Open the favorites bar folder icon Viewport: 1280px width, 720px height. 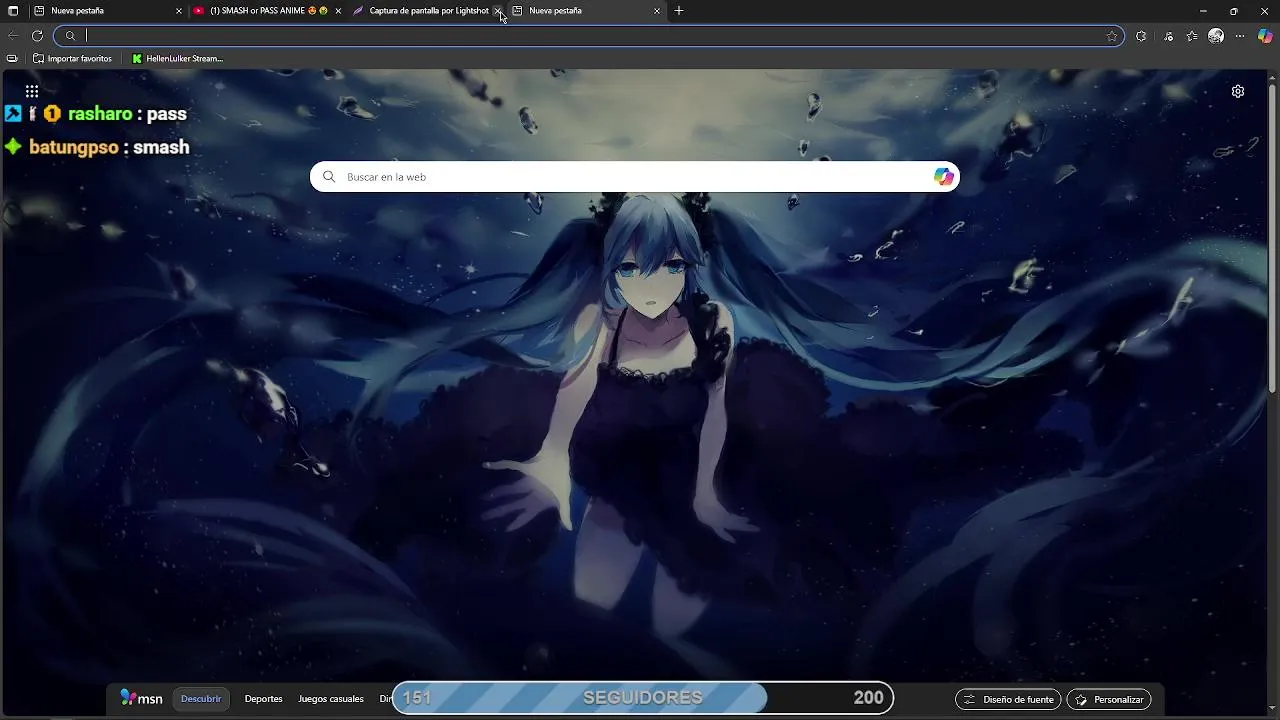click(12, 59)
